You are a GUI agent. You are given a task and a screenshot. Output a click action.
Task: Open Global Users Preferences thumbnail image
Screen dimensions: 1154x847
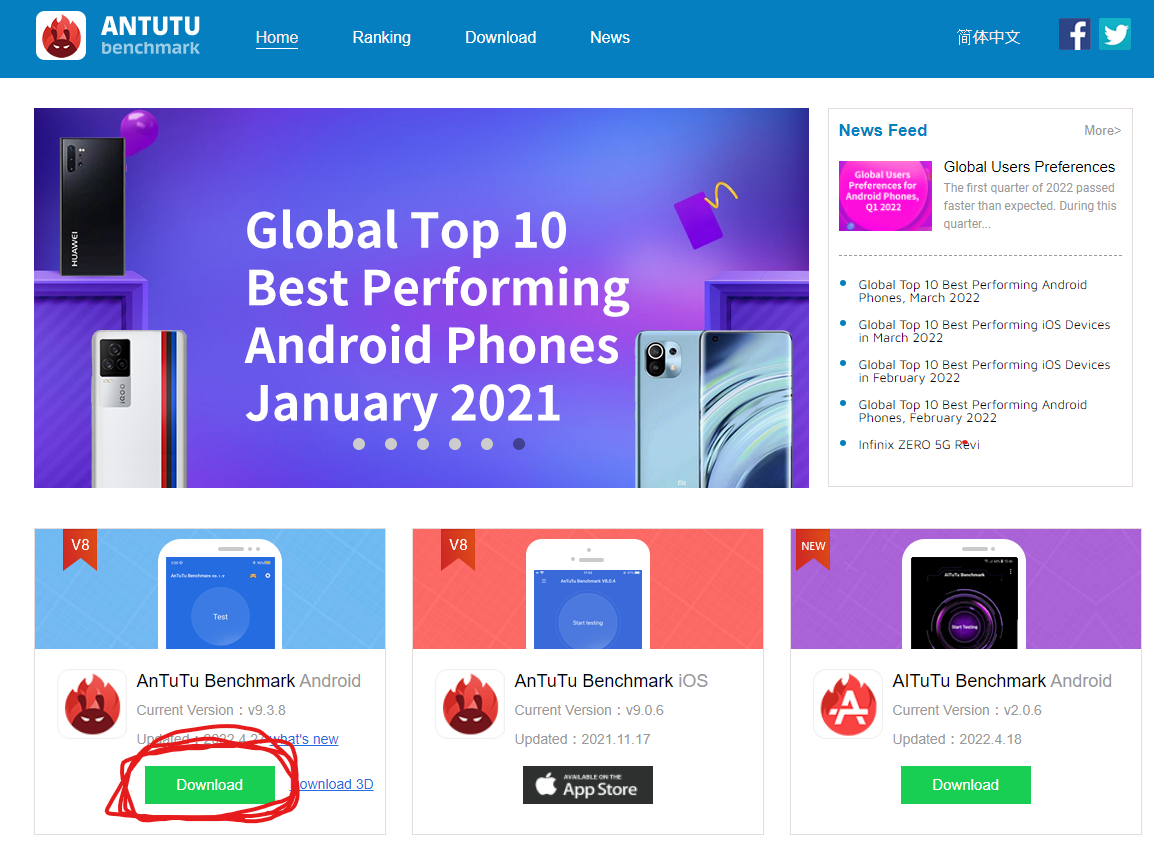pyautogui.click(x=885, y=196)
